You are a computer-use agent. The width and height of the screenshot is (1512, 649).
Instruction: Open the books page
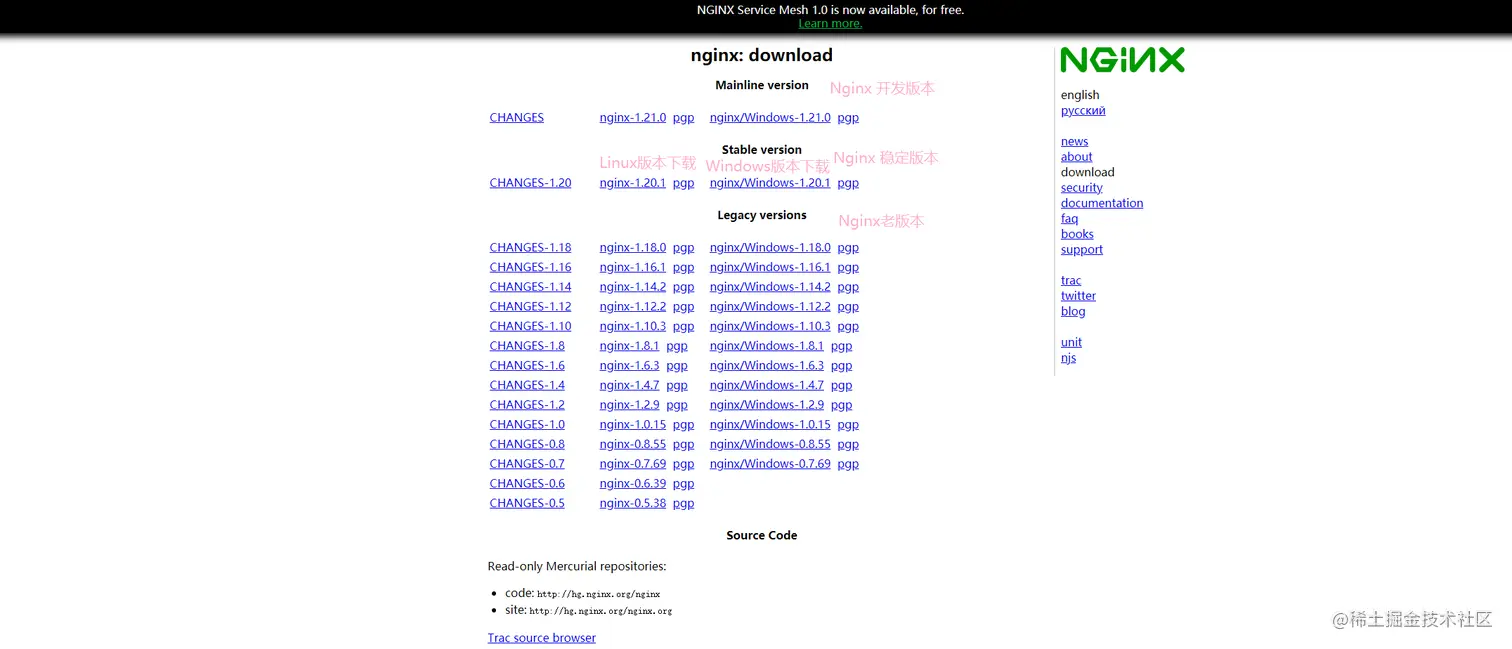[x=1077, y=233]
